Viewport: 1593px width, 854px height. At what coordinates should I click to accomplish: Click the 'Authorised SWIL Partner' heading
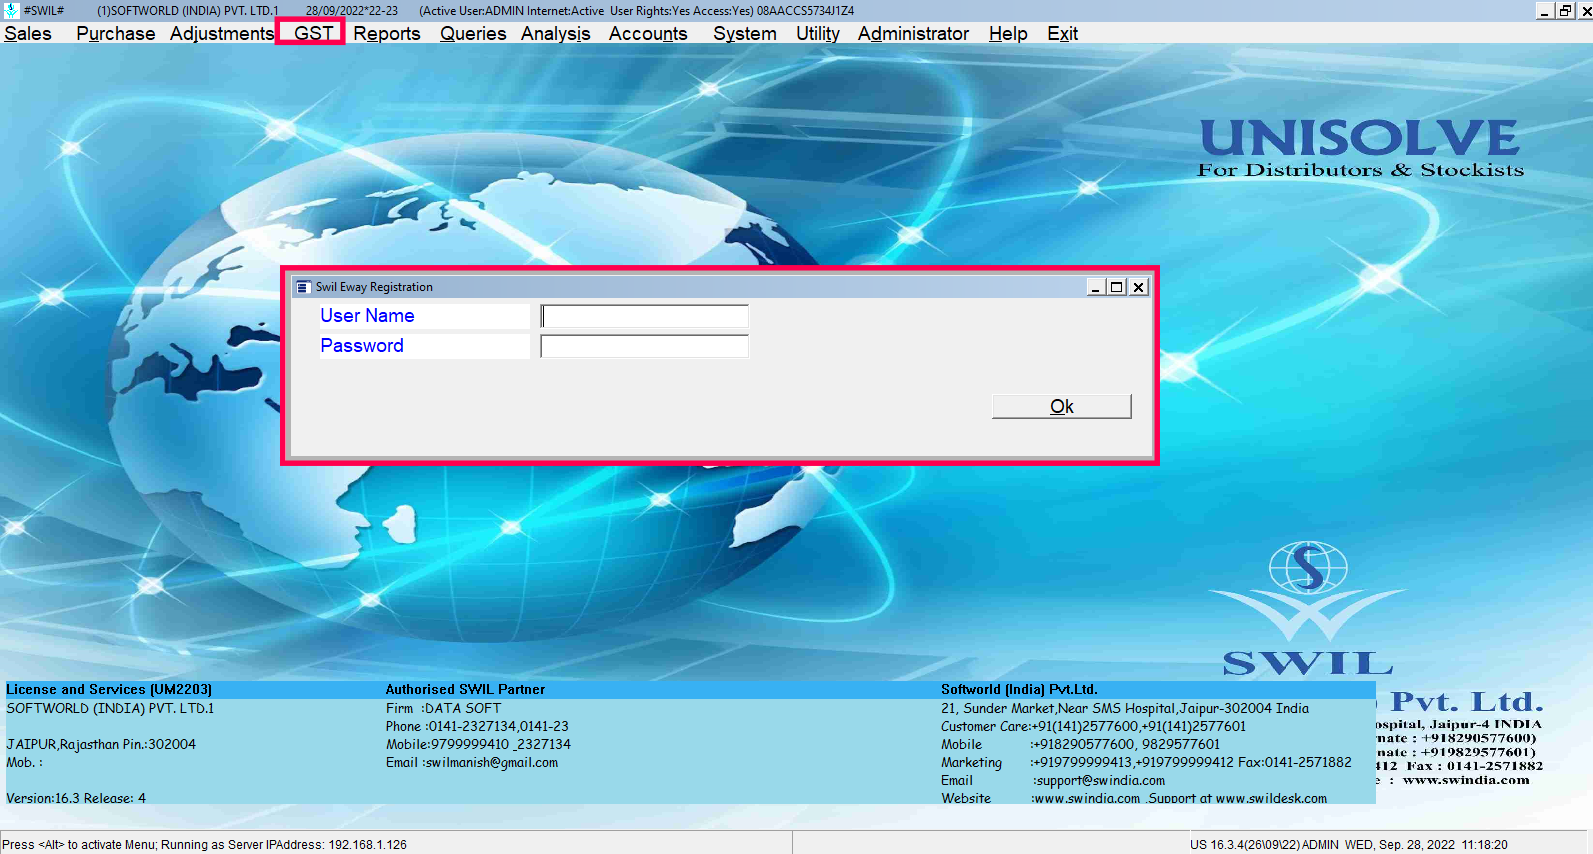[466, 690]
